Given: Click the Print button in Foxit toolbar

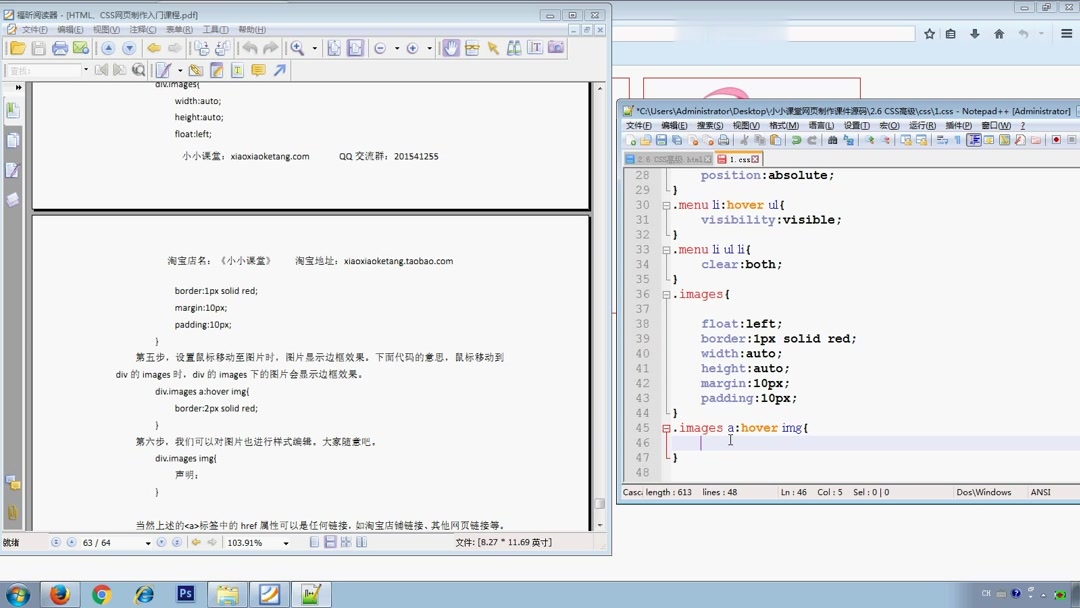Looking at the screenshot, I should pos(58,47).
